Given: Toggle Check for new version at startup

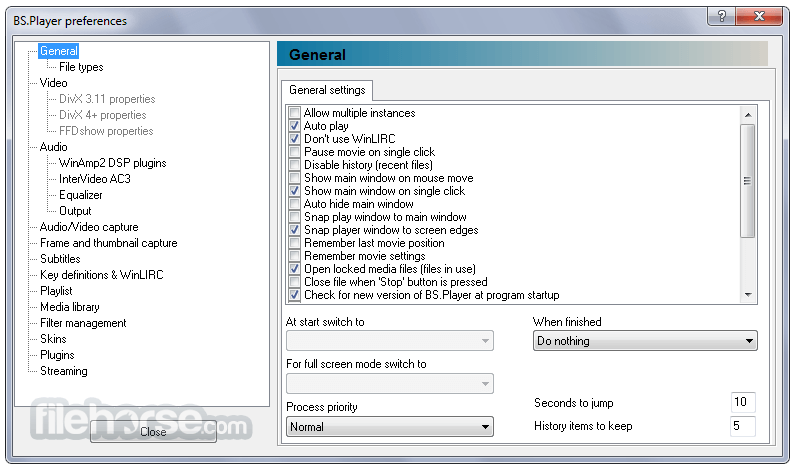Looking at the screenshot, I should click(x=294, y=295).
